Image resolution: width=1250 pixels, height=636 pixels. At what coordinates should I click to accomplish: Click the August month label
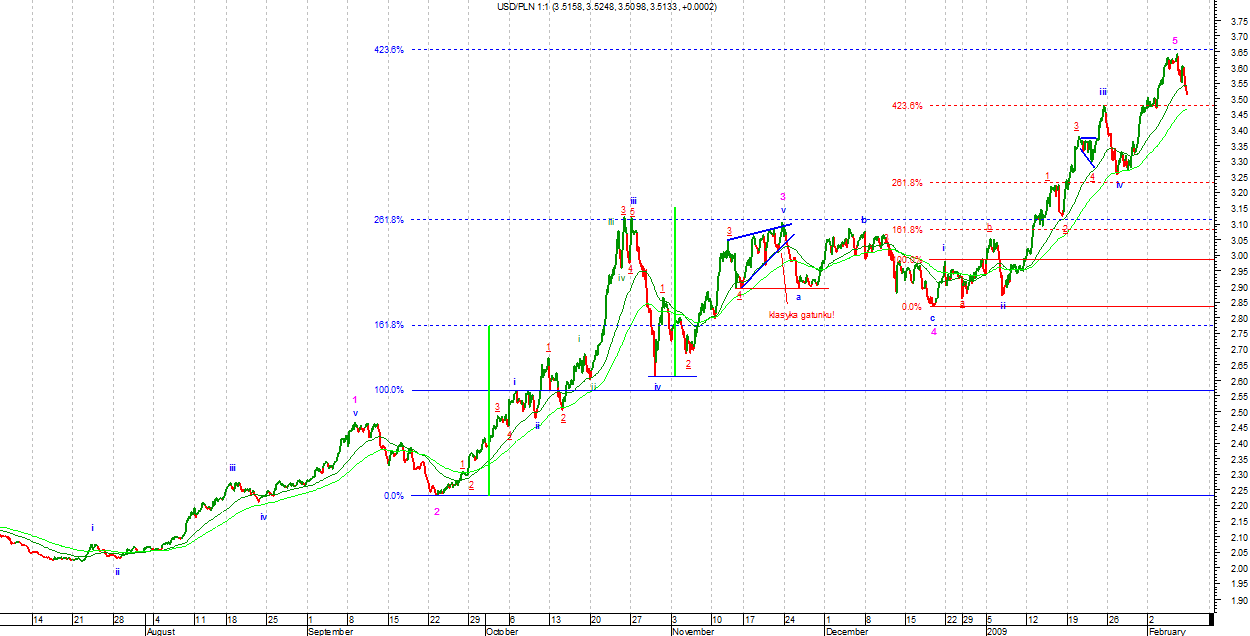(162, 631)
